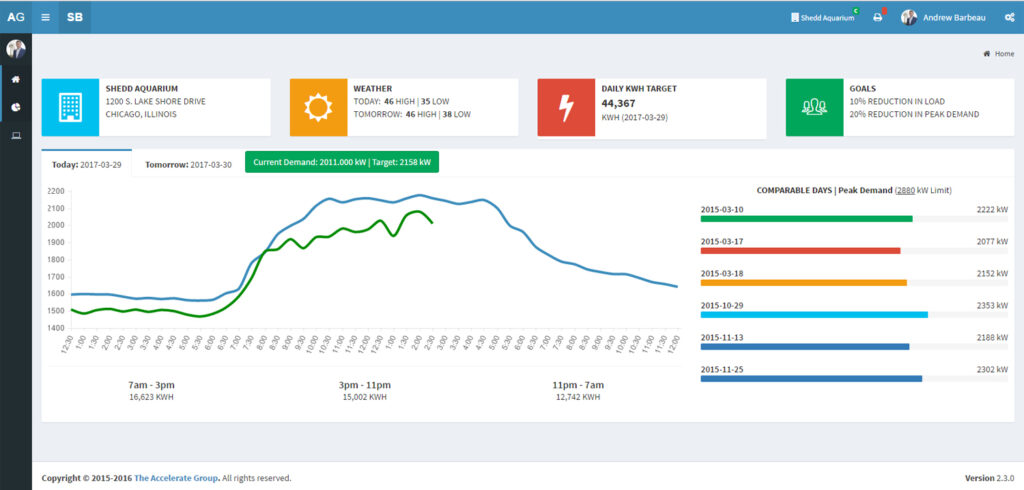Click the 3pm - 11pm period label
The height and width of the screenshot is (490, 1024).
coord(364,385)
